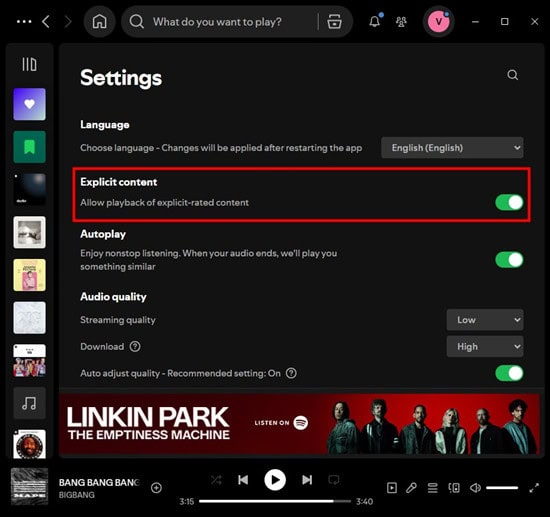Open Now Playing view
Screen dimensions: 550x517
click(x=392, y=488)
